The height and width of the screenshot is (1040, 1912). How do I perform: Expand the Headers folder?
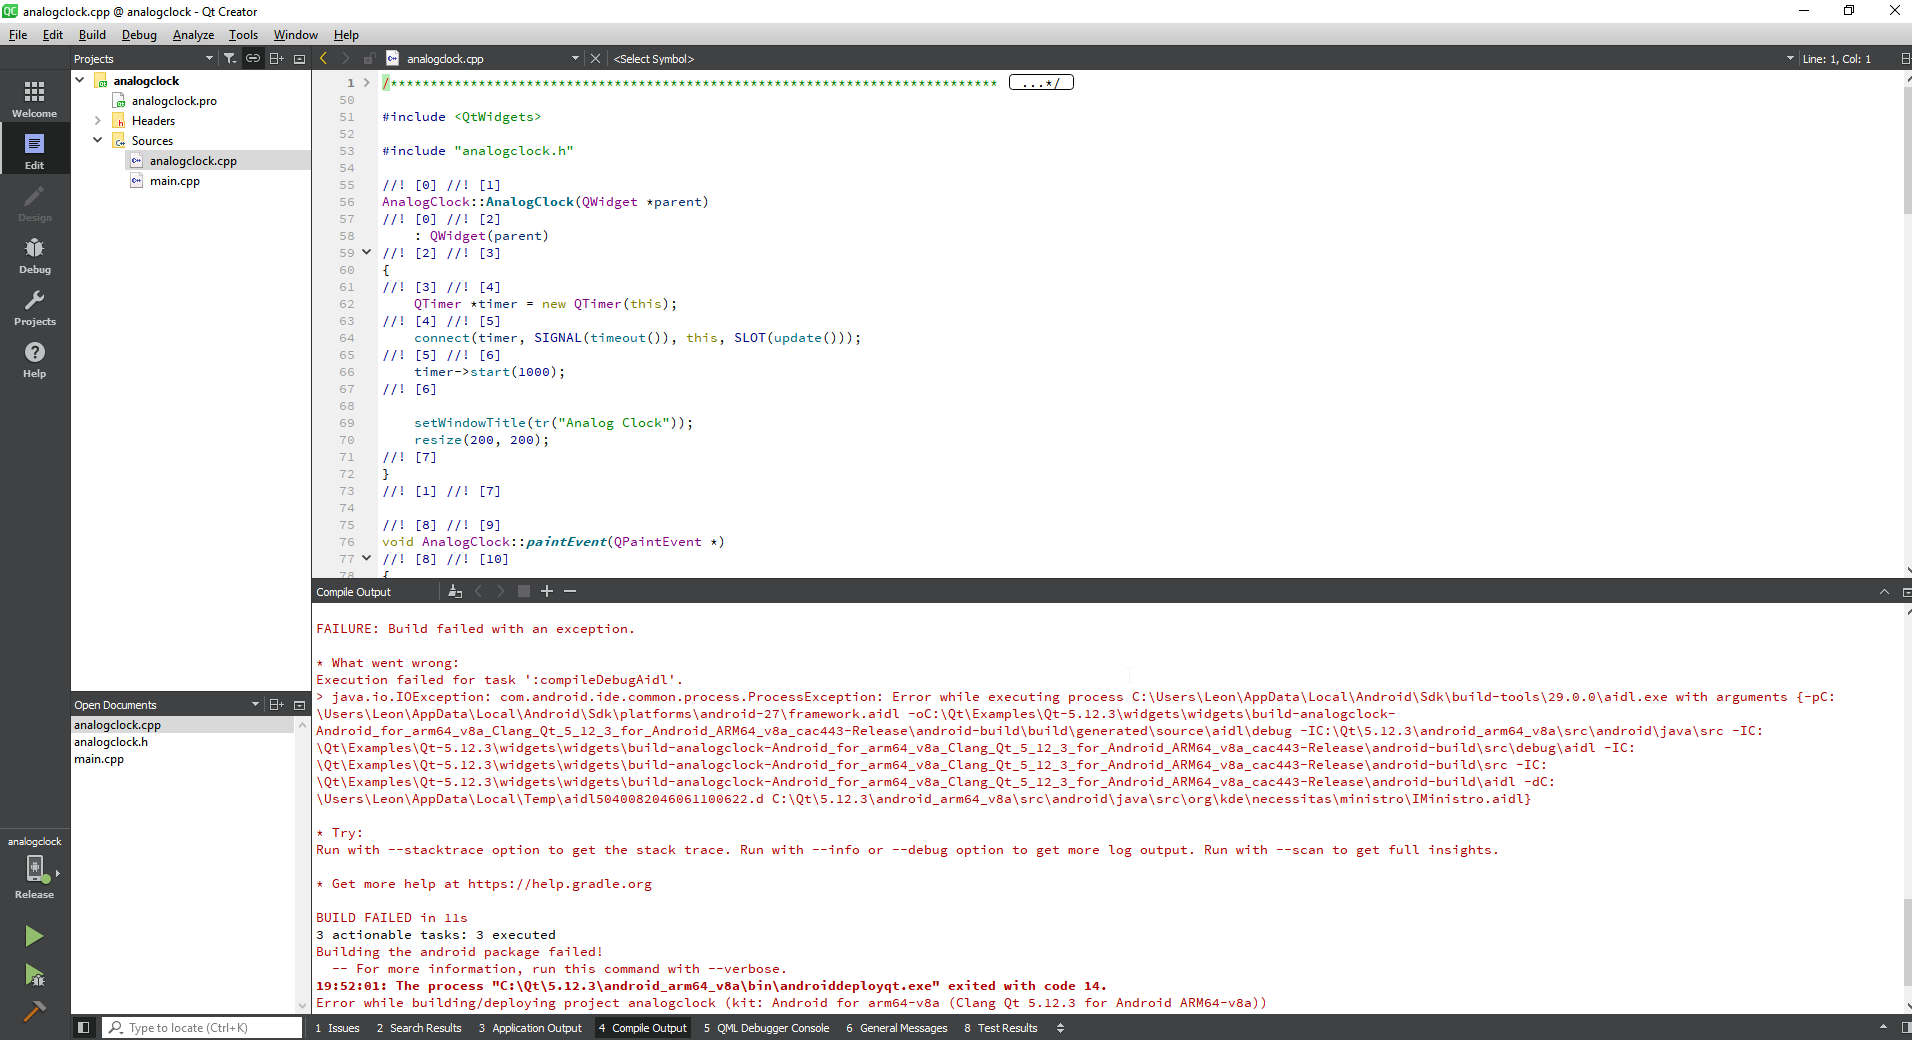(98, 121)
